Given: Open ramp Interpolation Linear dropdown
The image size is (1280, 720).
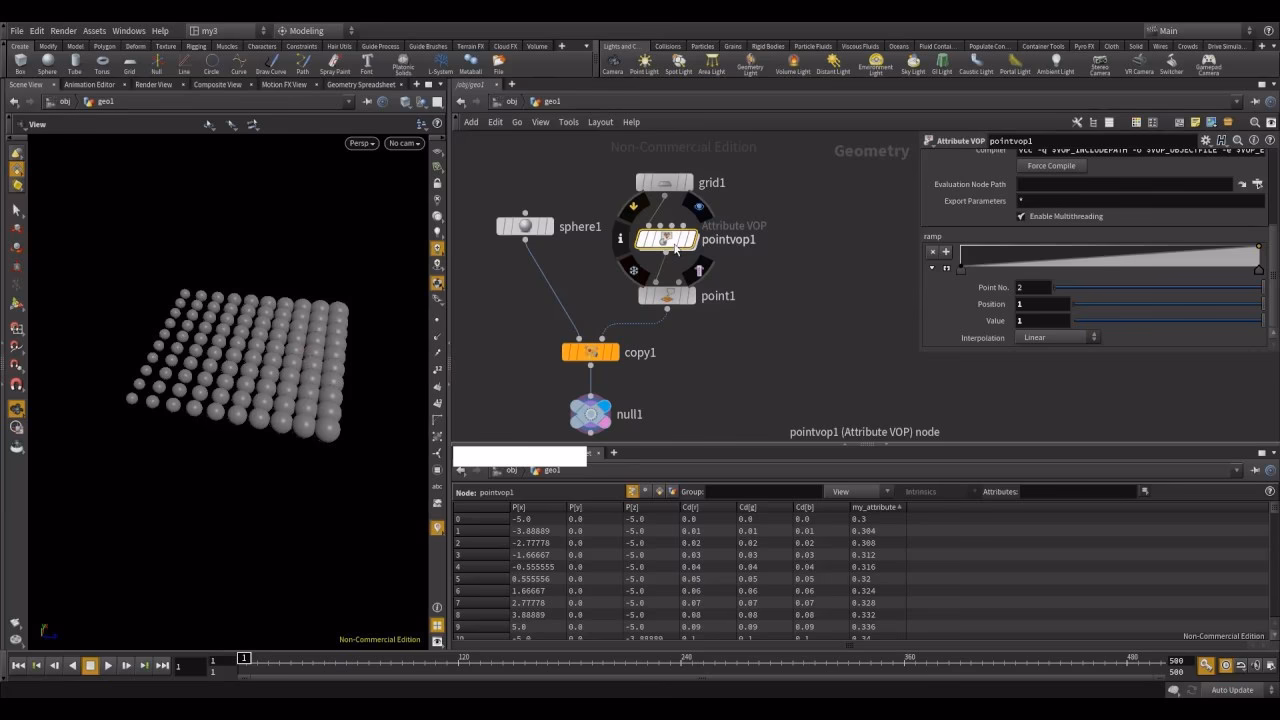Looking at the screenshot, I should click(x=1058, y=337).
